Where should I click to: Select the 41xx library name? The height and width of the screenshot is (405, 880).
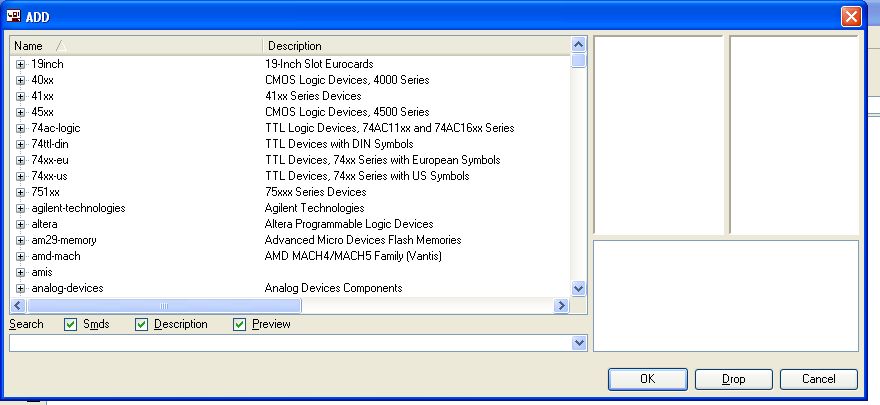pyautogui.click(x=43, y=96)
